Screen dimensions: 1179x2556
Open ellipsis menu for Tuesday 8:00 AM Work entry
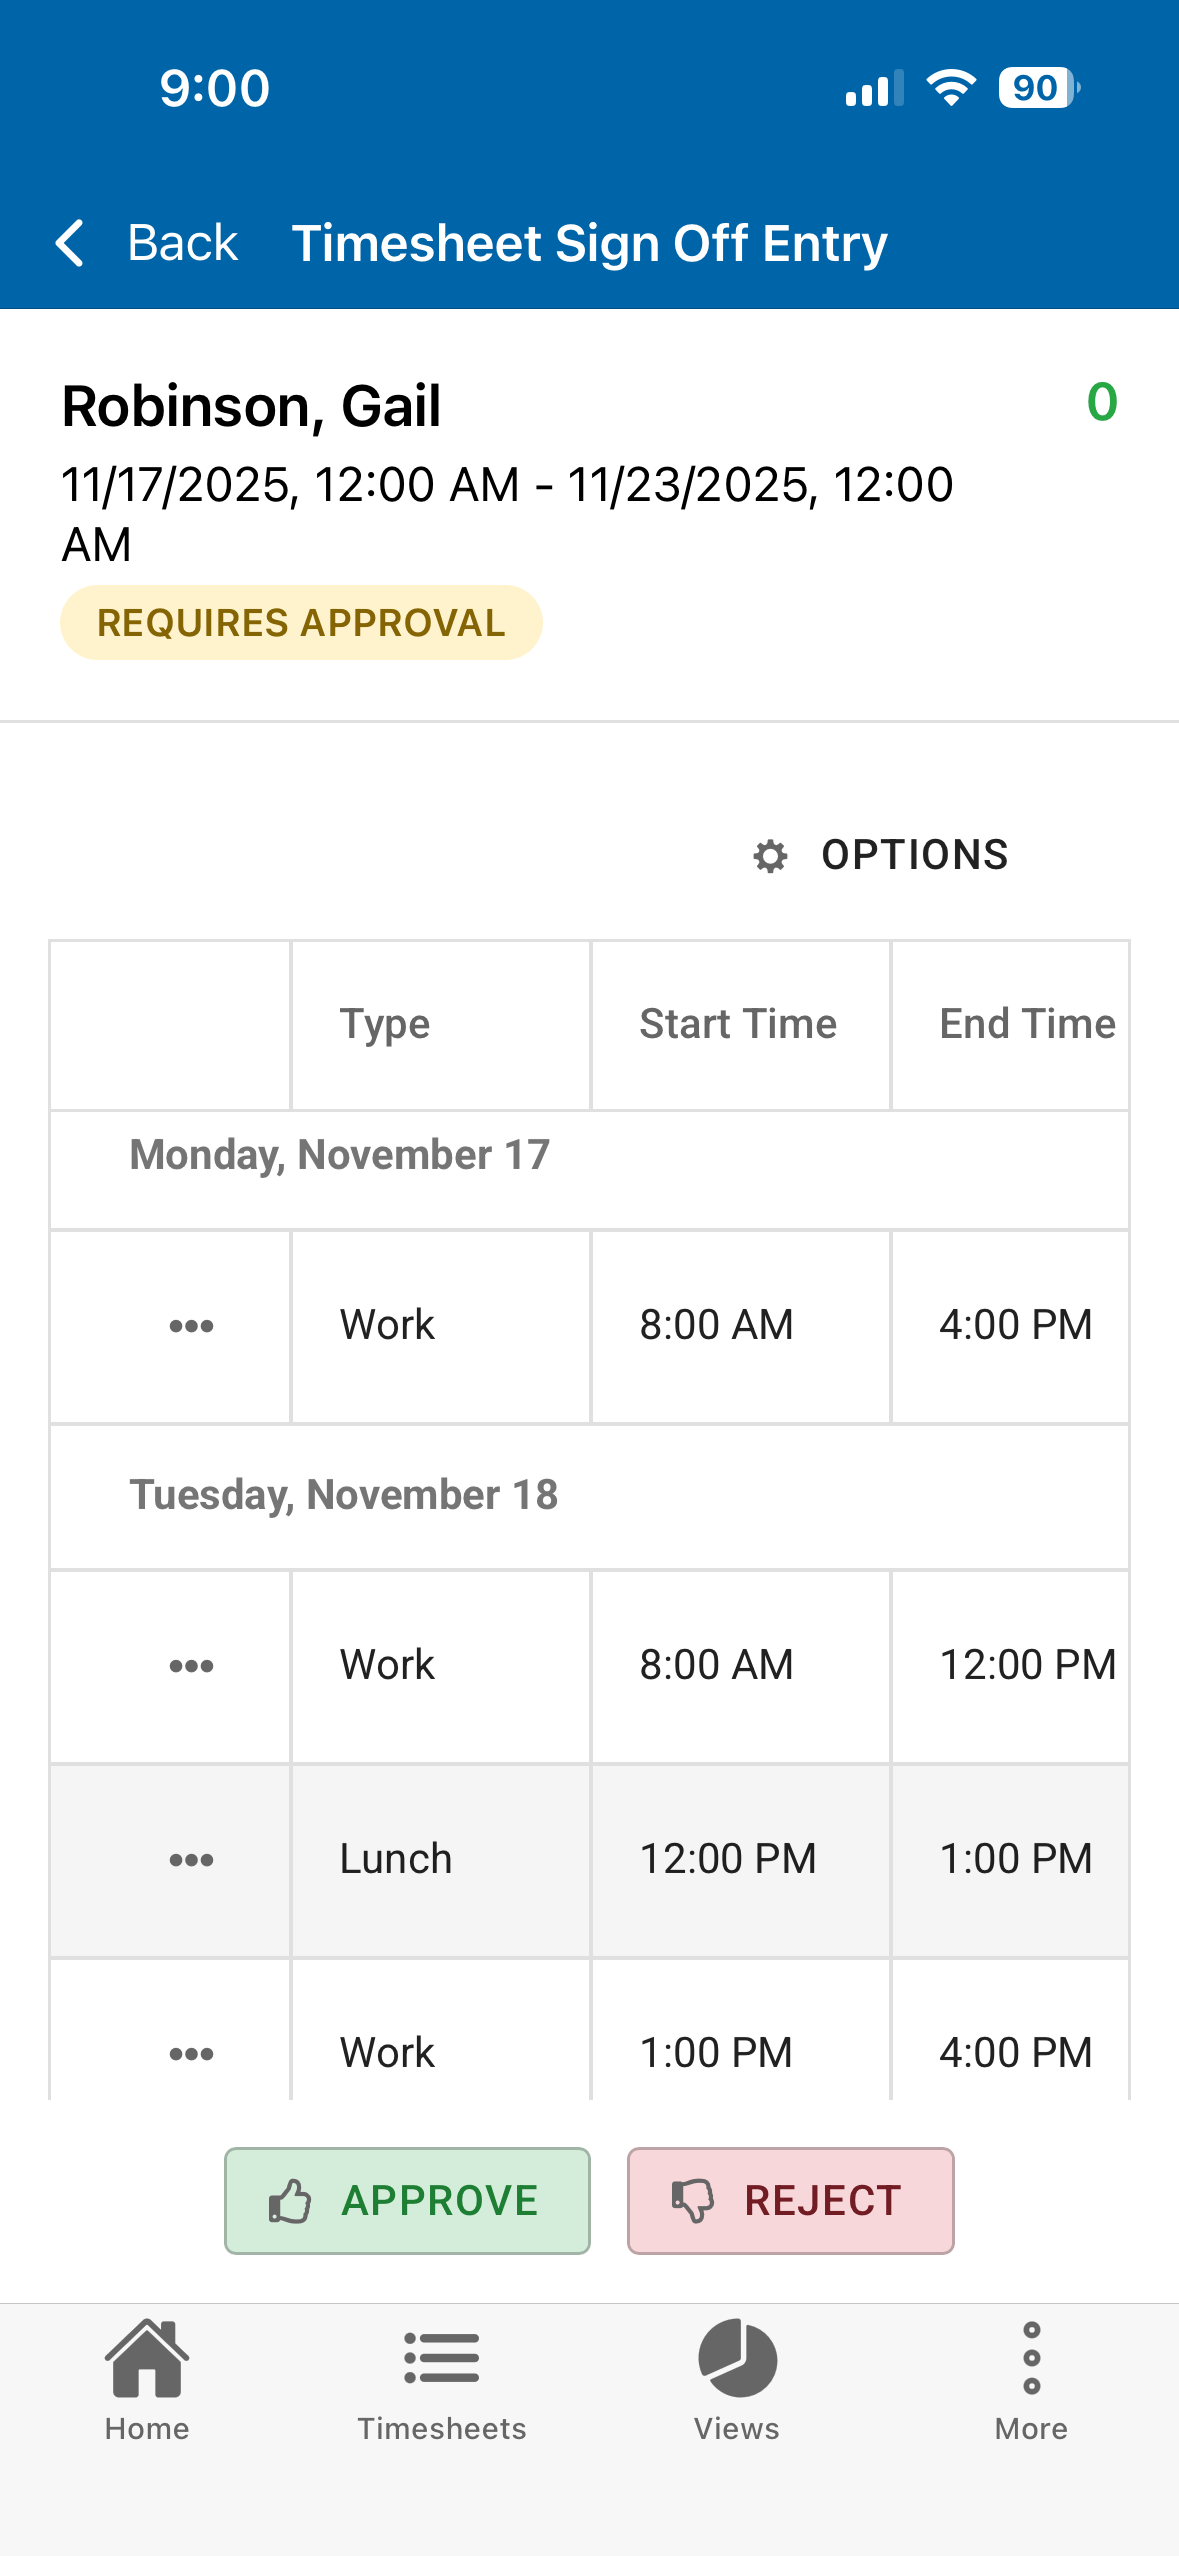[191, 1666]
